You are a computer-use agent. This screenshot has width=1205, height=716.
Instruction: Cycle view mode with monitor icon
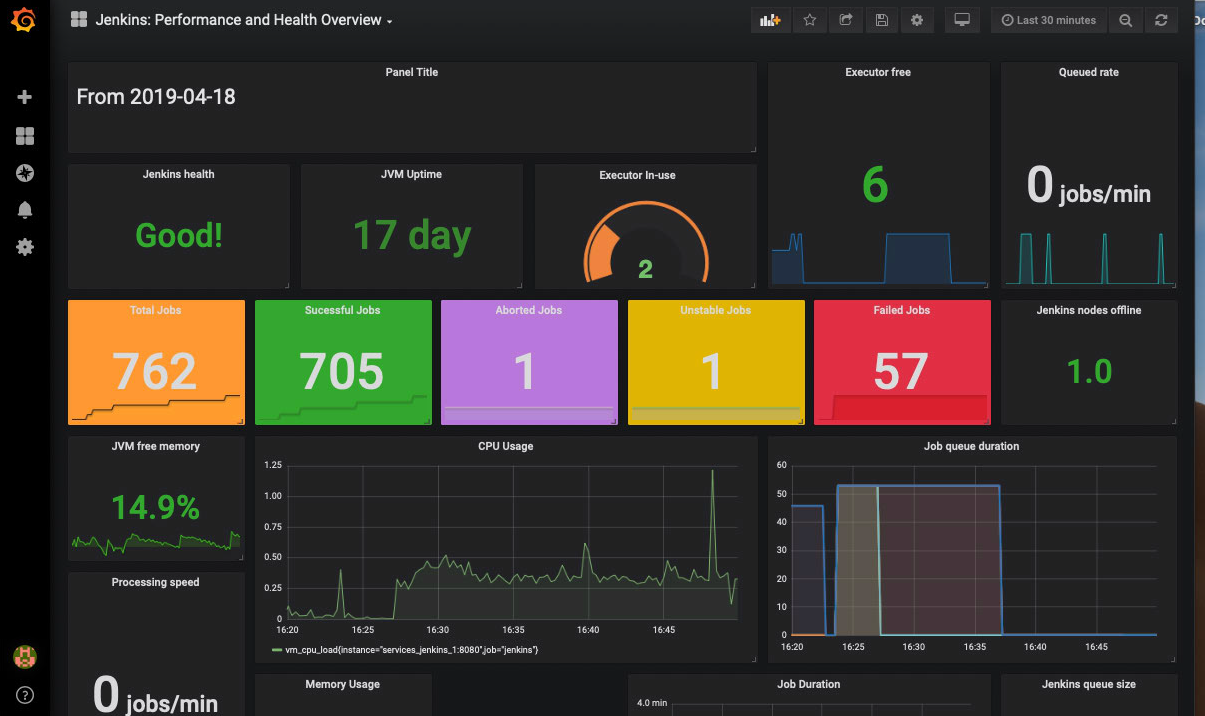962,20
